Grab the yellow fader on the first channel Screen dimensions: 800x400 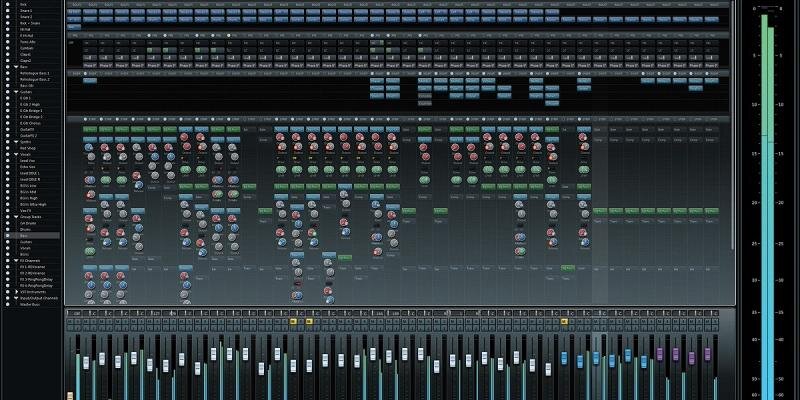pos(70,396)
